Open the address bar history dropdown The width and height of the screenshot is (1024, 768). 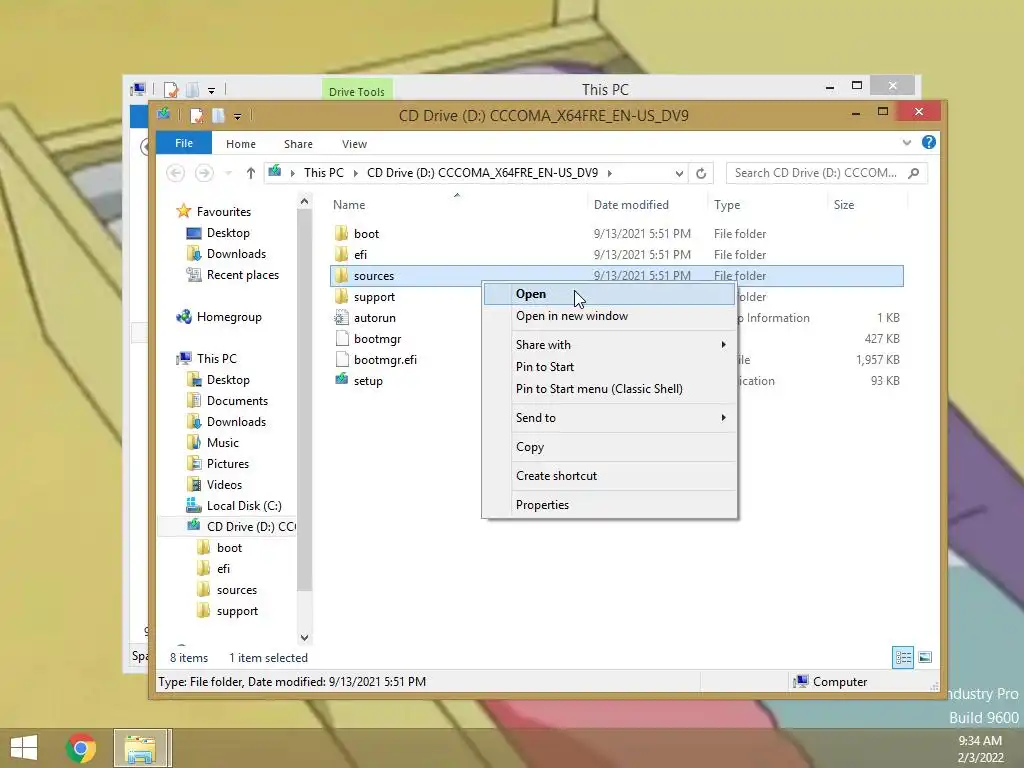coord(679,173)
